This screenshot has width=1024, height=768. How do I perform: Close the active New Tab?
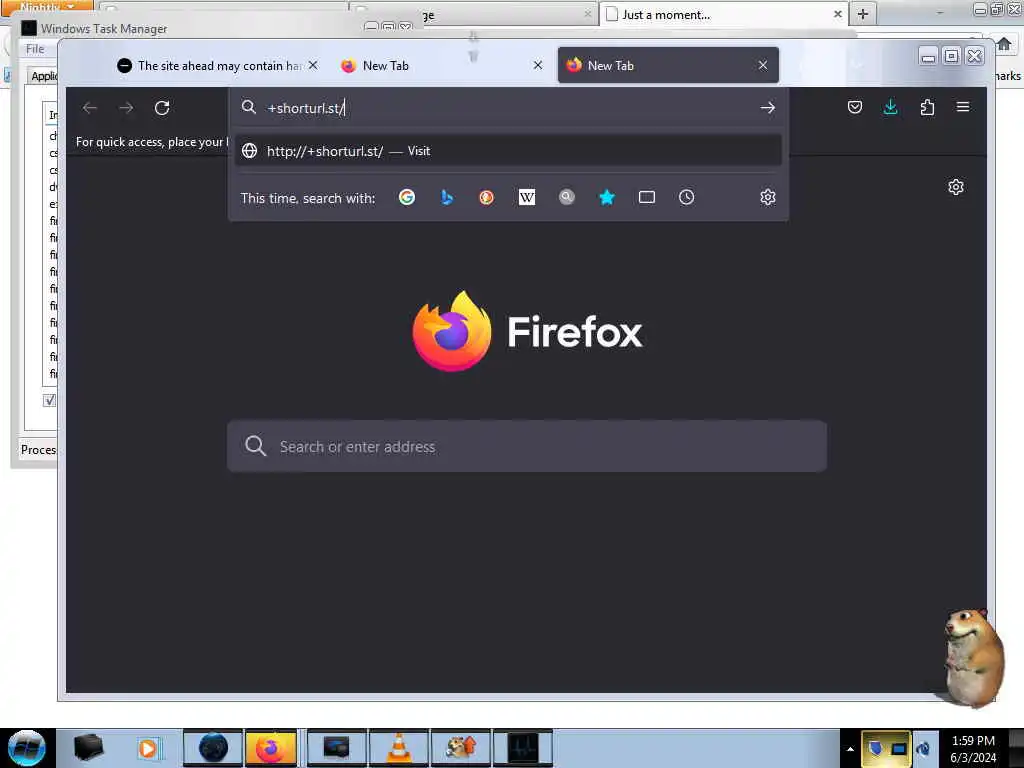click(x=763, y=65)
